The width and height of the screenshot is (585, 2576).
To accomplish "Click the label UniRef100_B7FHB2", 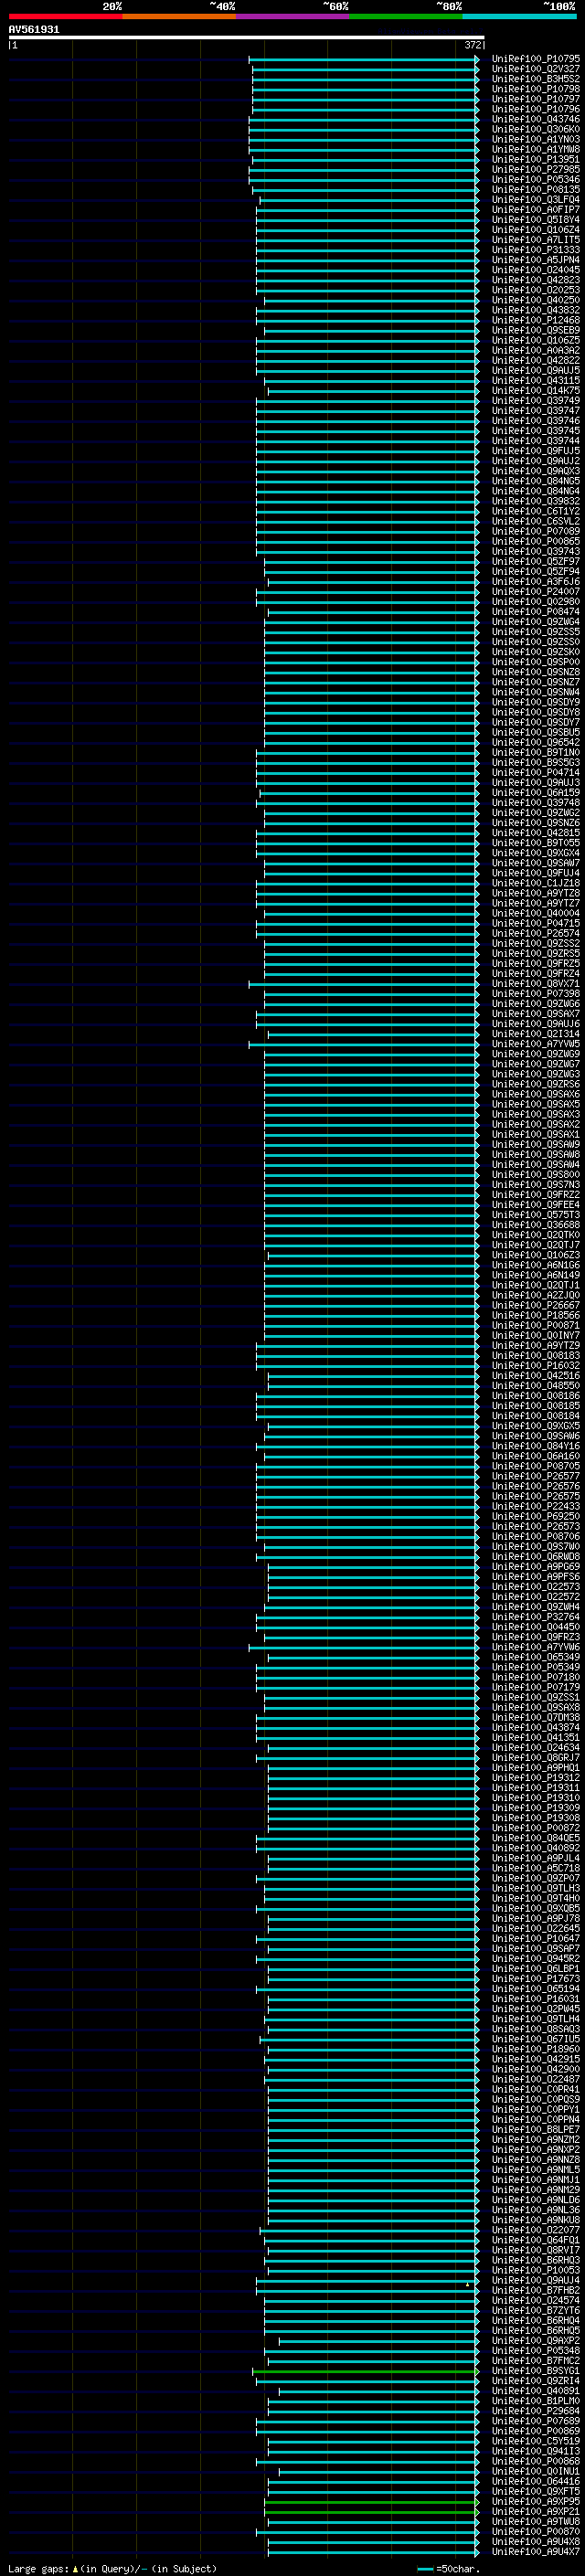I will pyautogui.click(x=535, y=2290).
